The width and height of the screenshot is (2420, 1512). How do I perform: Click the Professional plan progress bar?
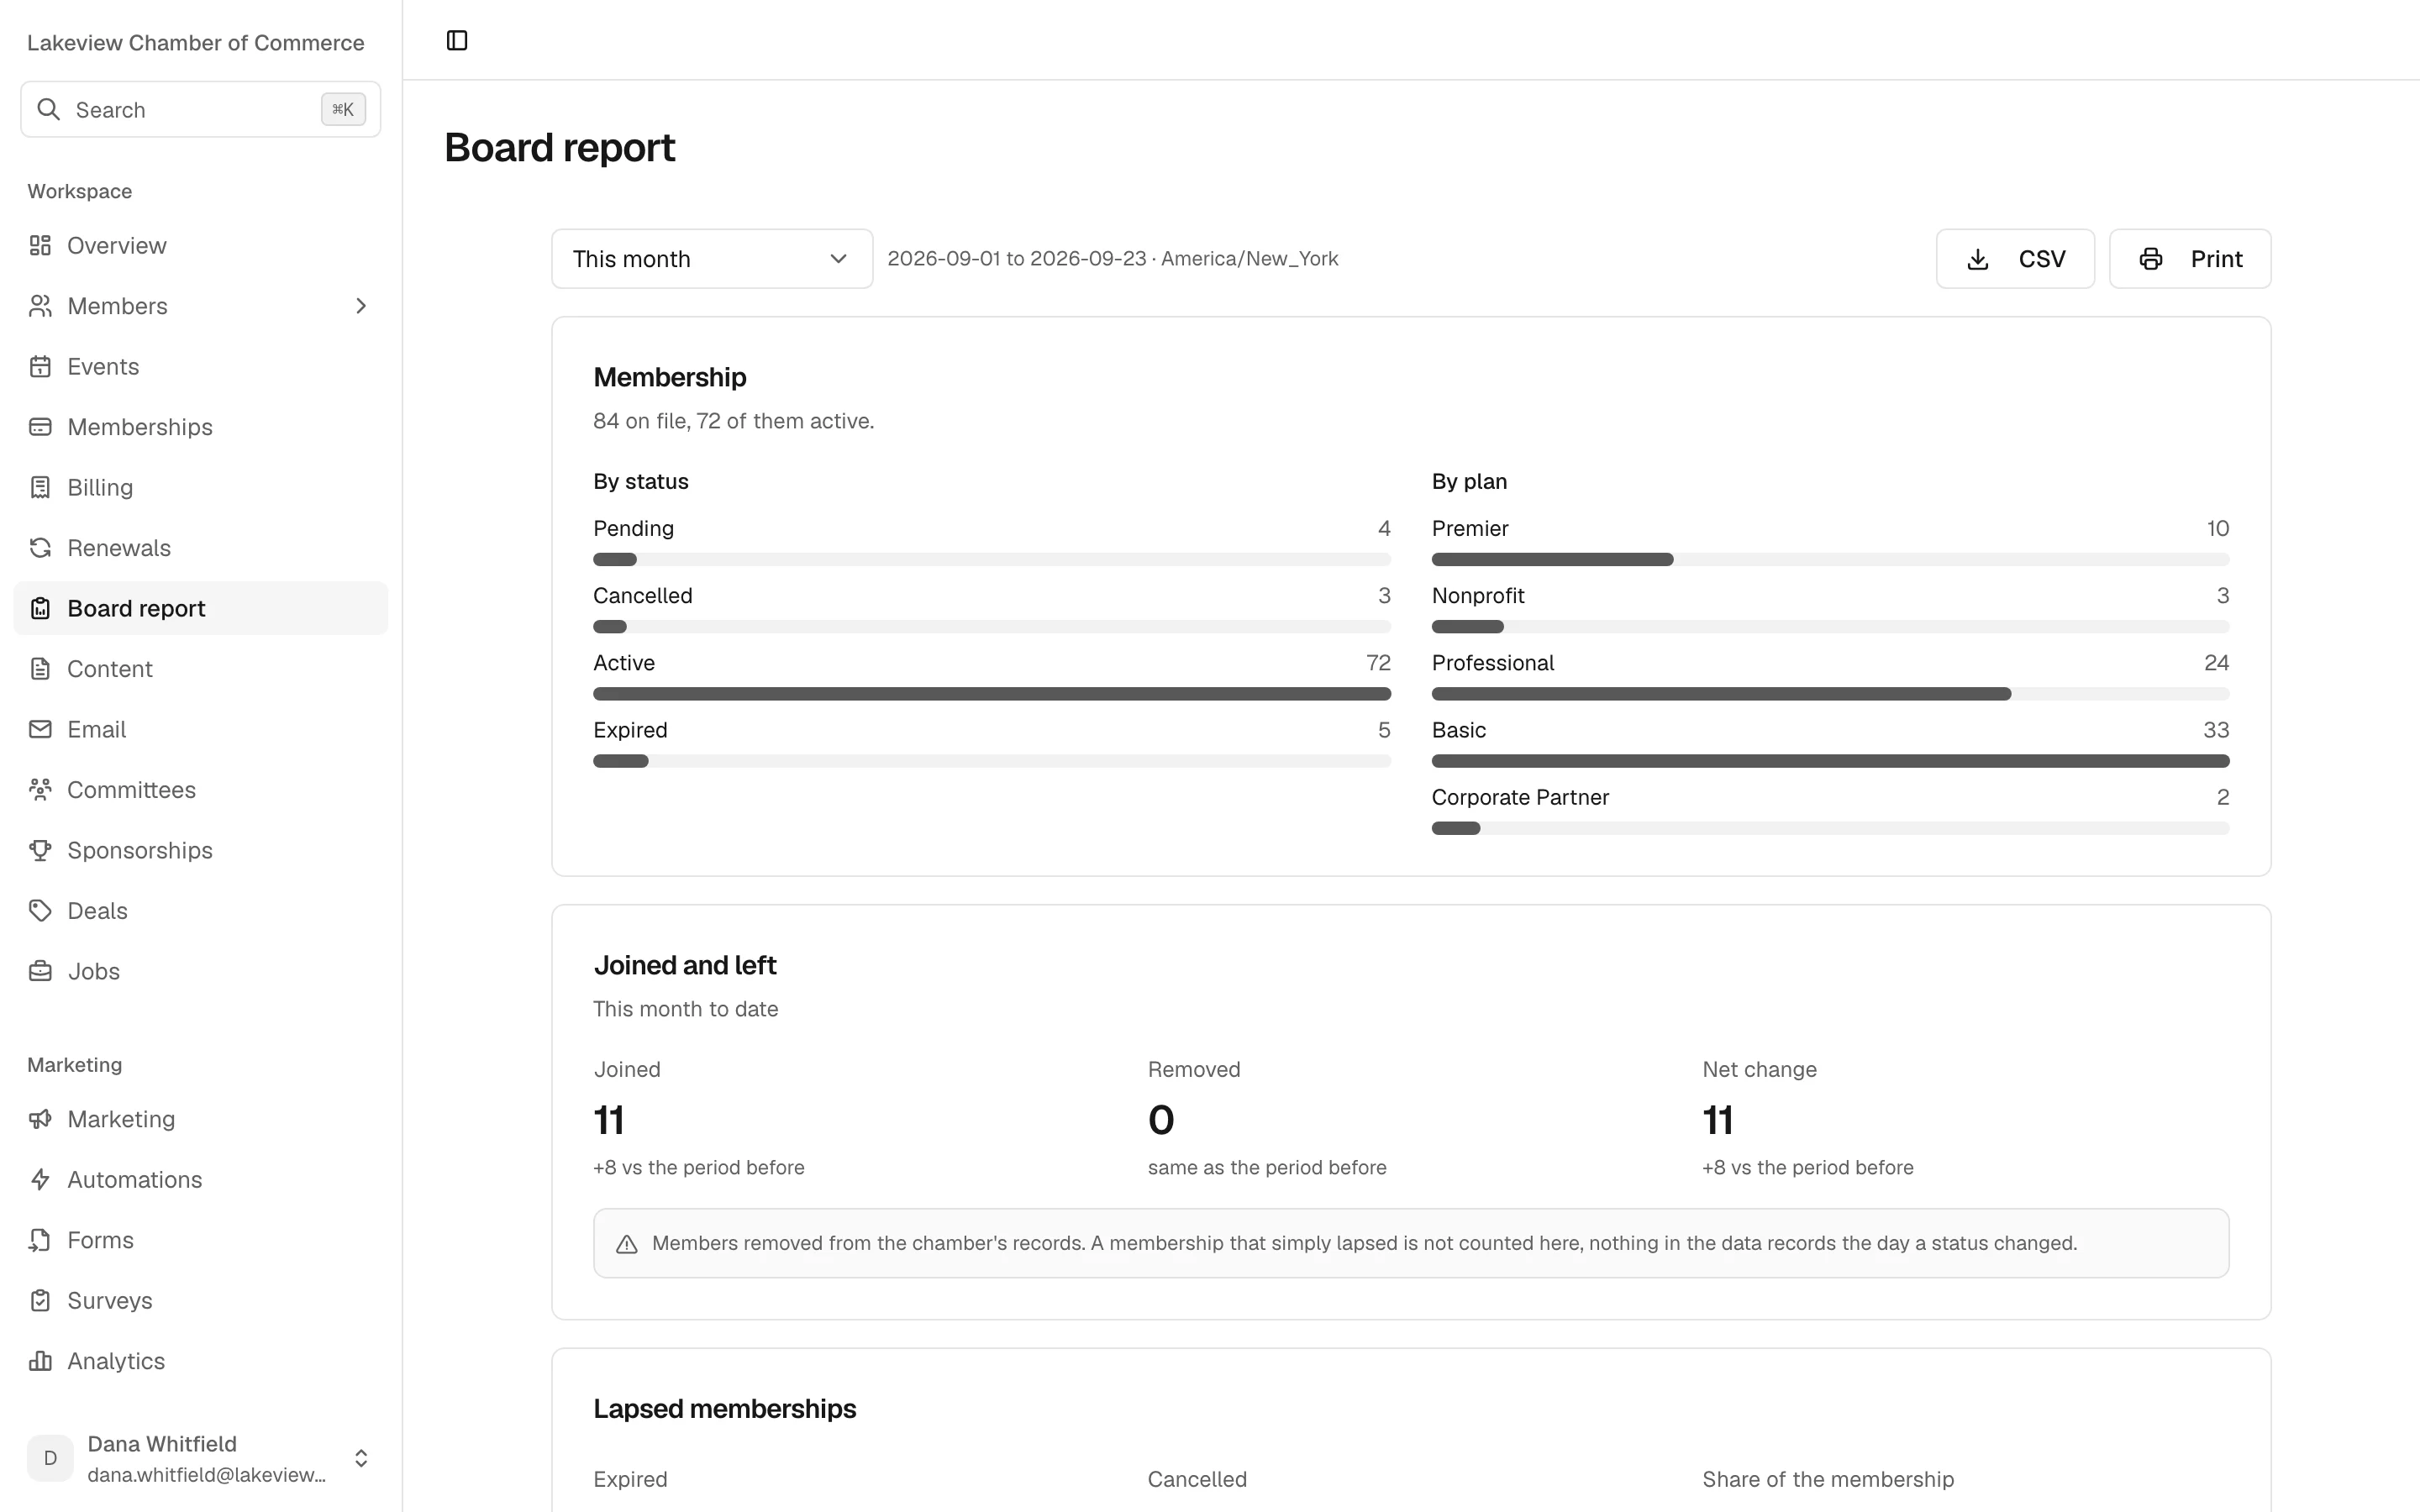(1830, 694)
